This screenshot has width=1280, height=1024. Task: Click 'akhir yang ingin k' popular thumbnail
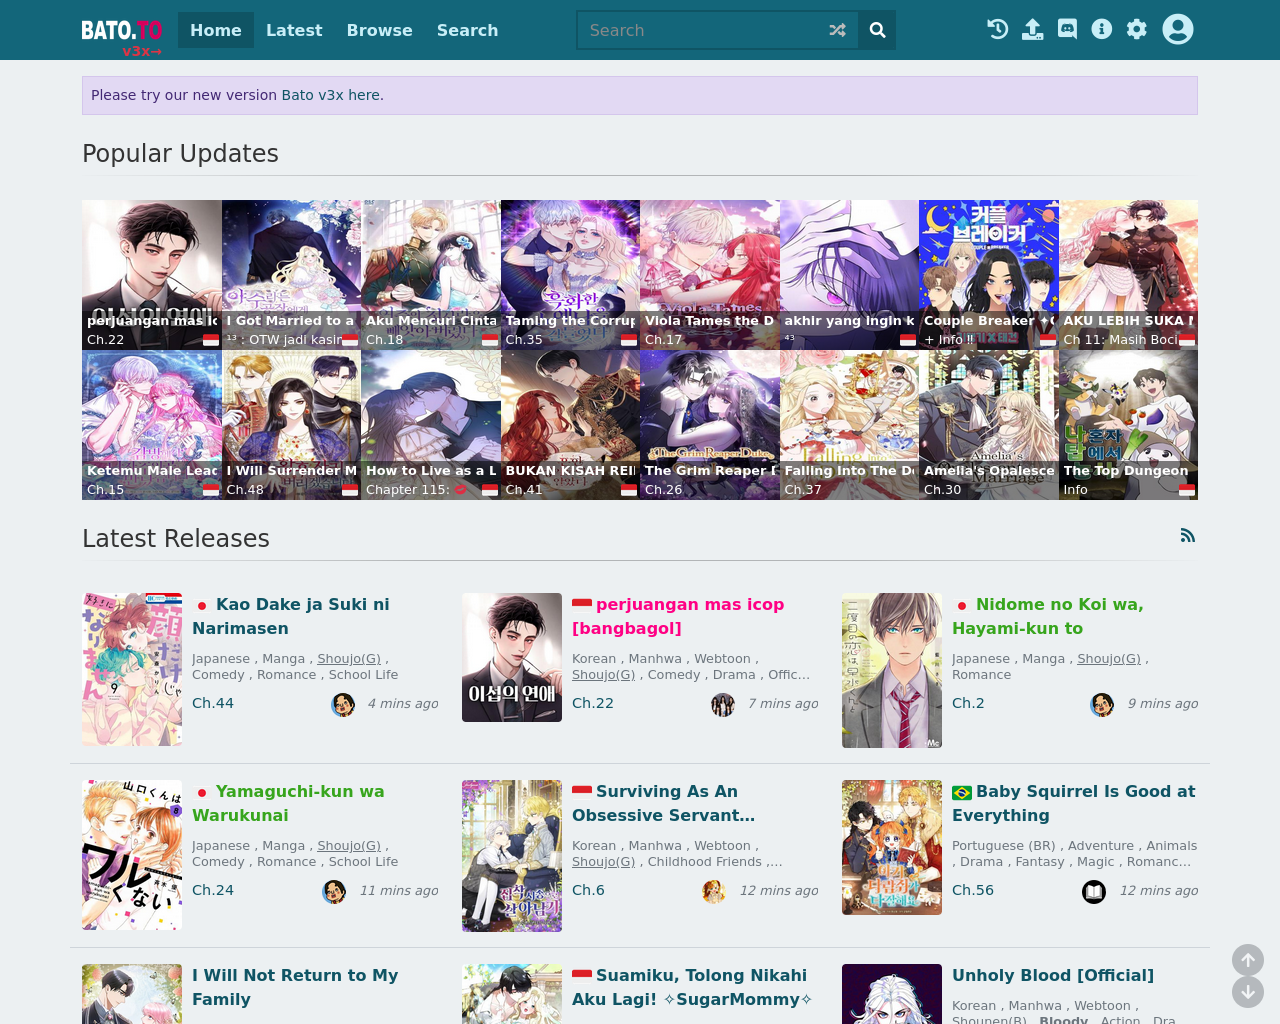pos(849,275)
